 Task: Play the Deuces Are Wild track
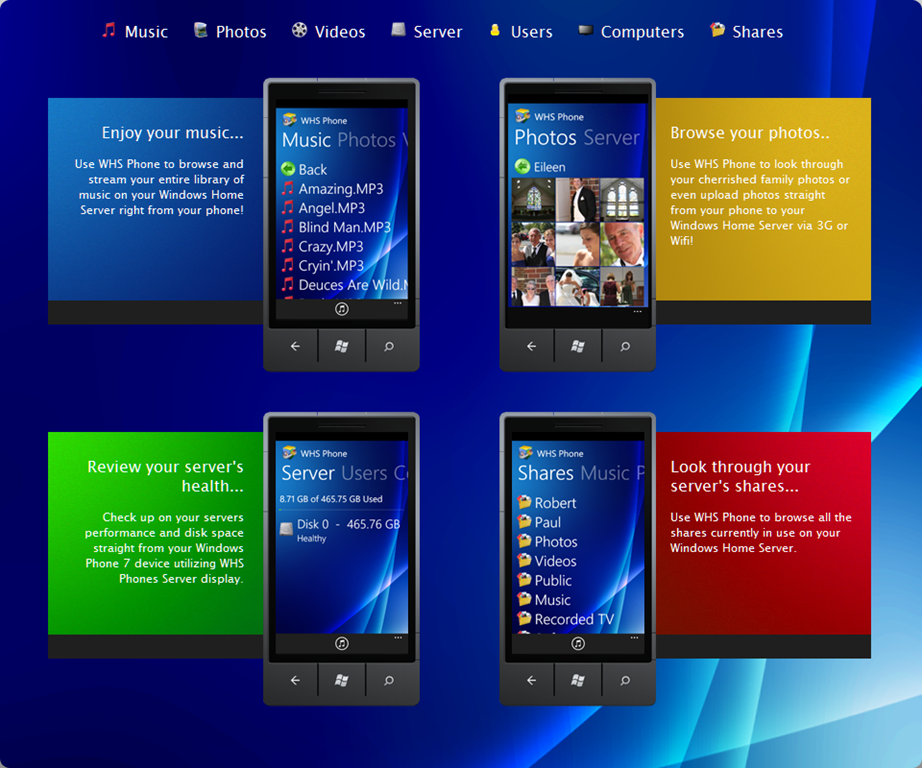point(344,285)
